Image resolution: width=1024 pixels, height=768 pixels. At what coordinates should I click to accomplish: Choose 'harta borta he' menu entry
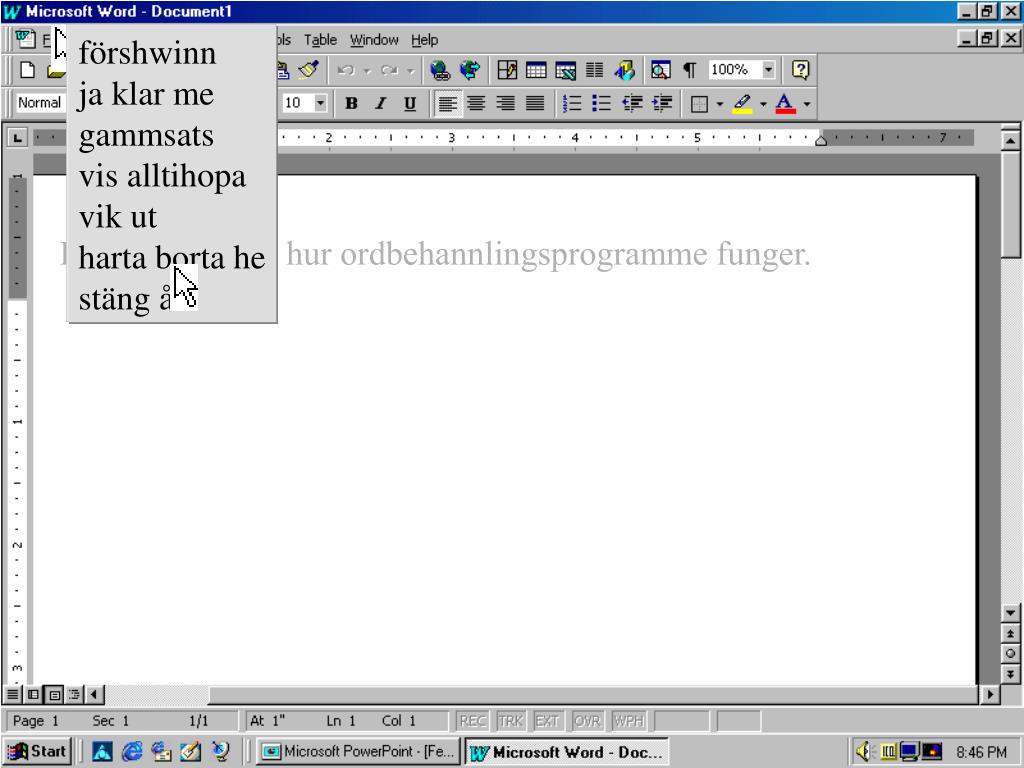[172, 258]
